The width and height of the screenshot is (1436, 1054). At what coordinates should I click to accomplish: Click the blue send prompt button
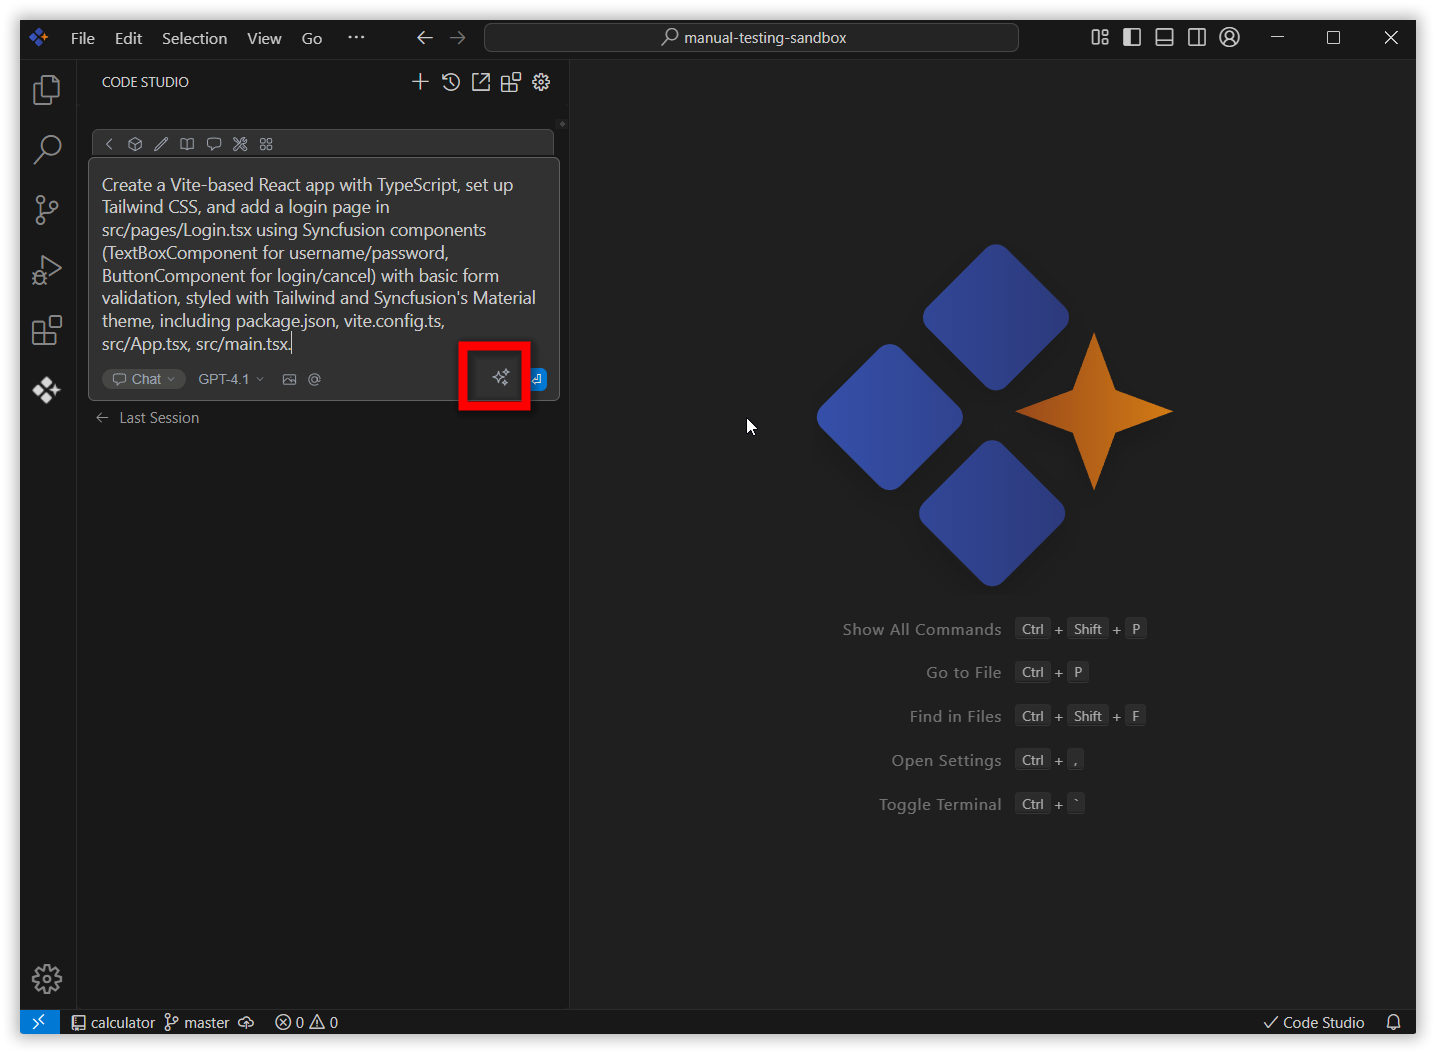coord(538,379)
